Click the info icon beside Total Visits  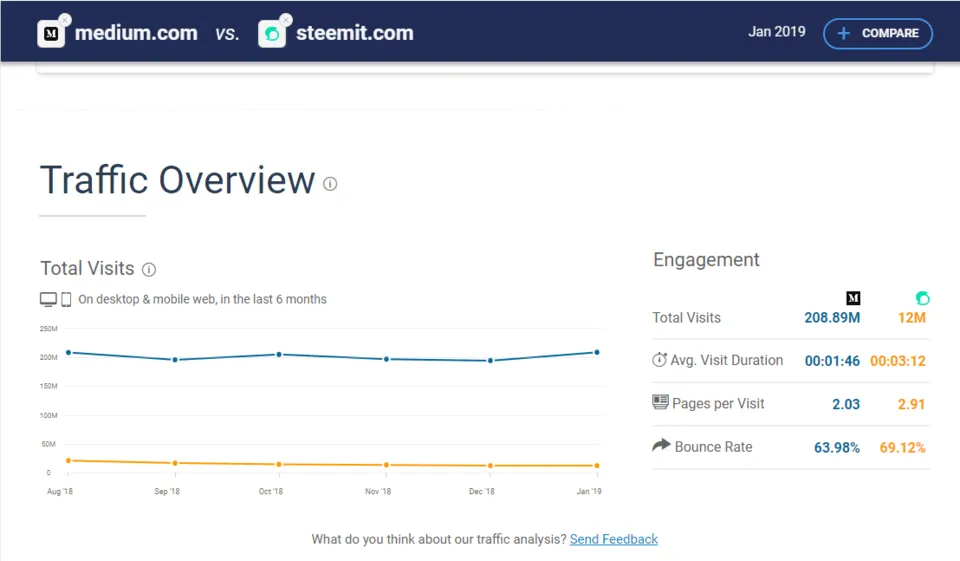coord(149,269)
